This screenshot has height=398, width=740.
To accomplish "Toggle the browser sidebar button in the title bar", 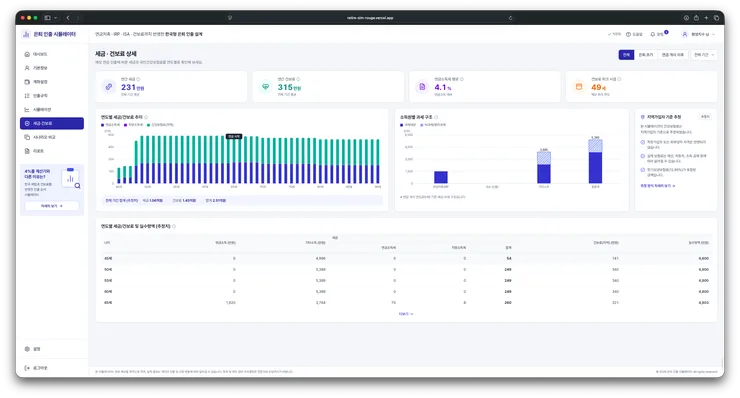I will pos(48,17).
